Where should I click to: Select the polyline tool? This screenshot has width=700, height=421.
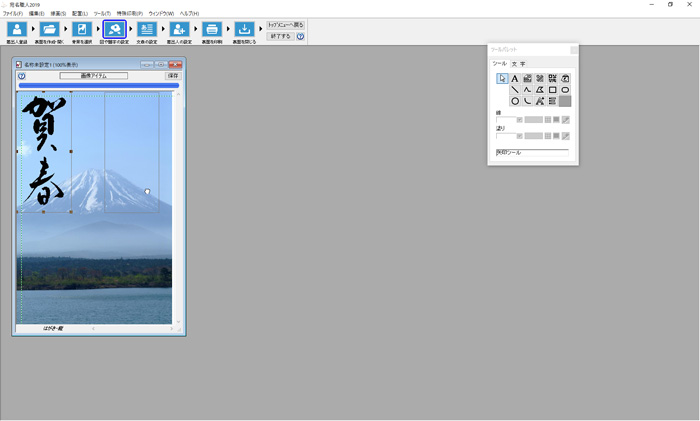(x=527, y=90)
